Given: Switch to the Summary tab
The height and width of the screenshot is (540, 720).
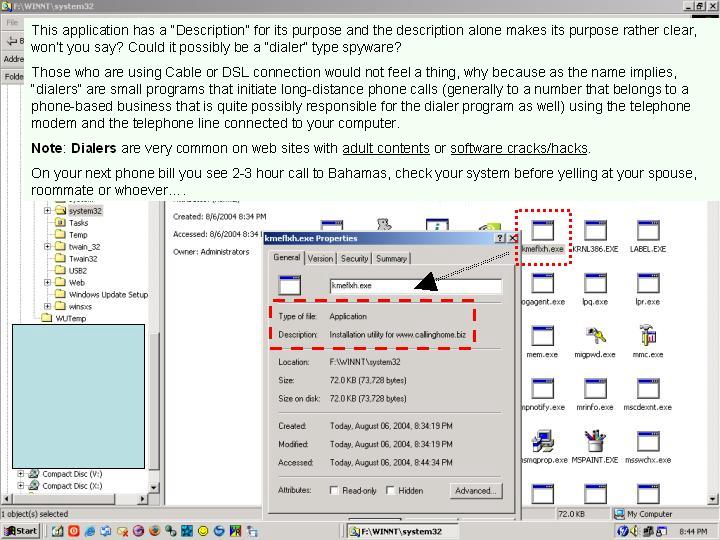Looking at the screenshot, I should tap(391, 259).
